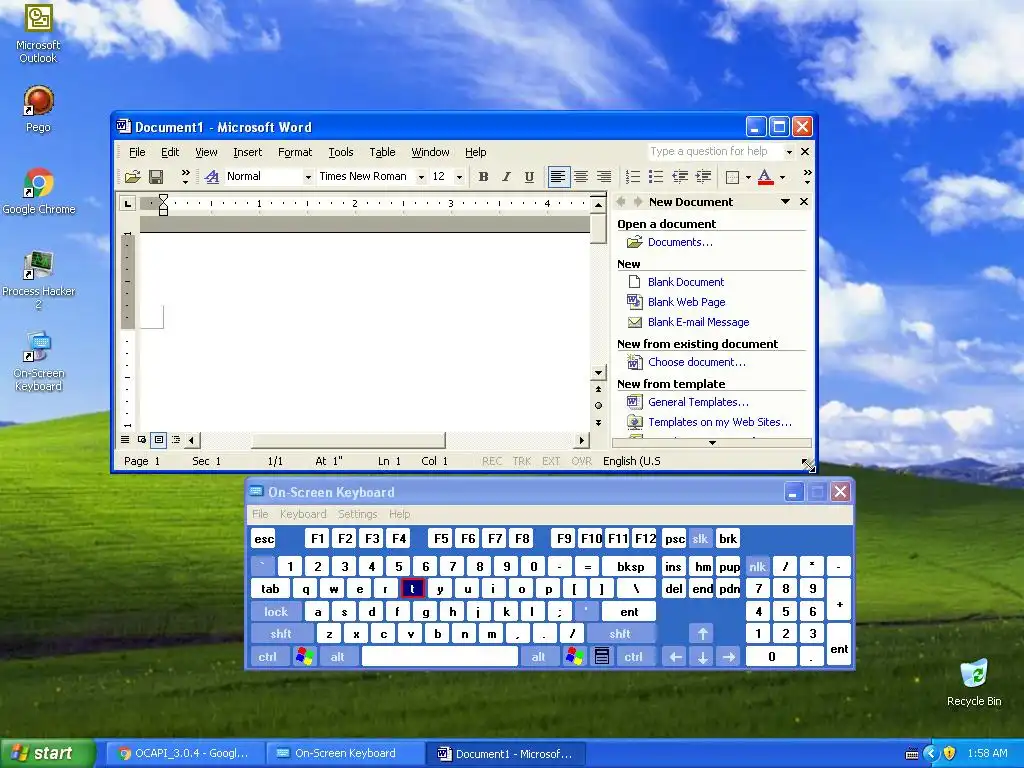Viewport: 1024px width, 768px height.
Task: Click the Save floppy disk icon
Action: tap(156, 176)
